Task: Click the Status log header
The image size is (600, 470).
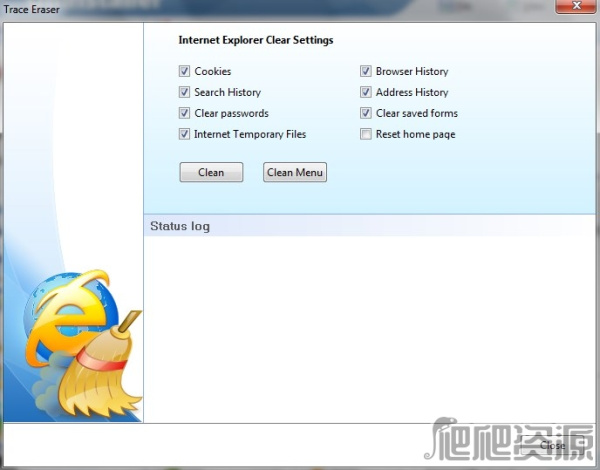Action: [x=180, y=226]
